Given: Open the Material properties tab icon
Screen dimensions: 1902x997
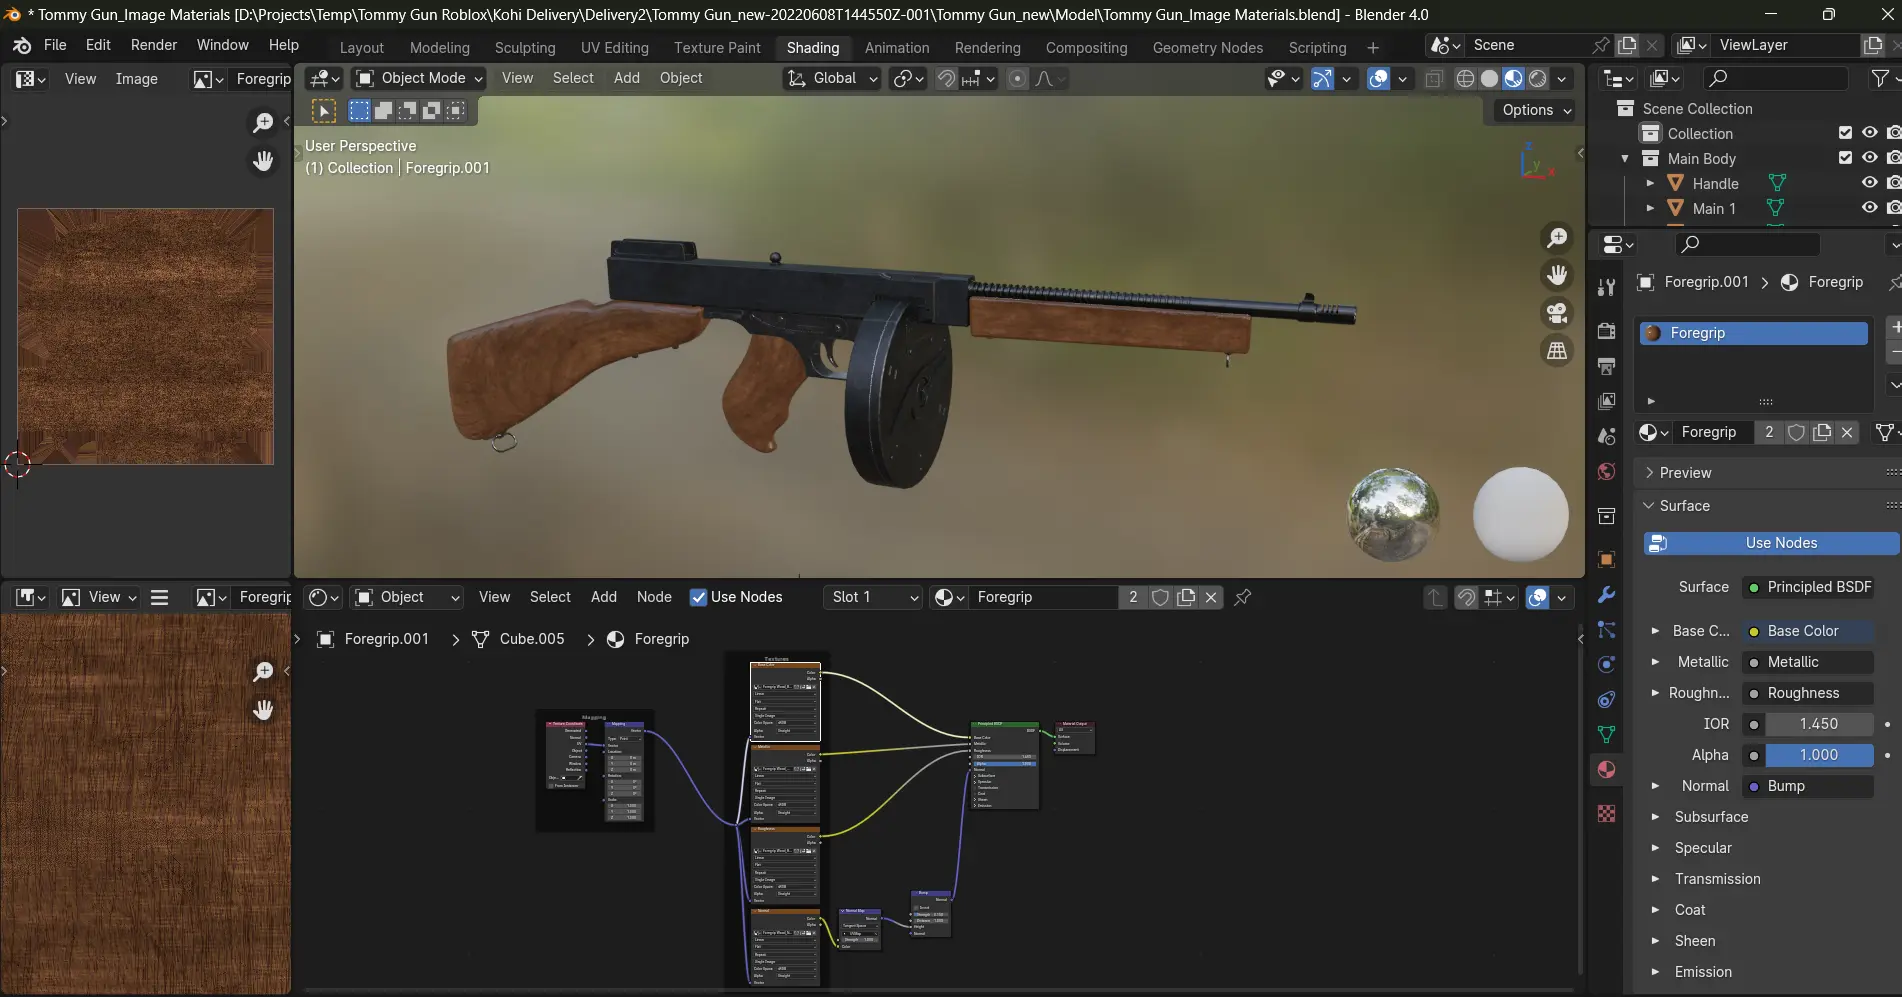Looking at the screenshot, I should (1607, 770).
